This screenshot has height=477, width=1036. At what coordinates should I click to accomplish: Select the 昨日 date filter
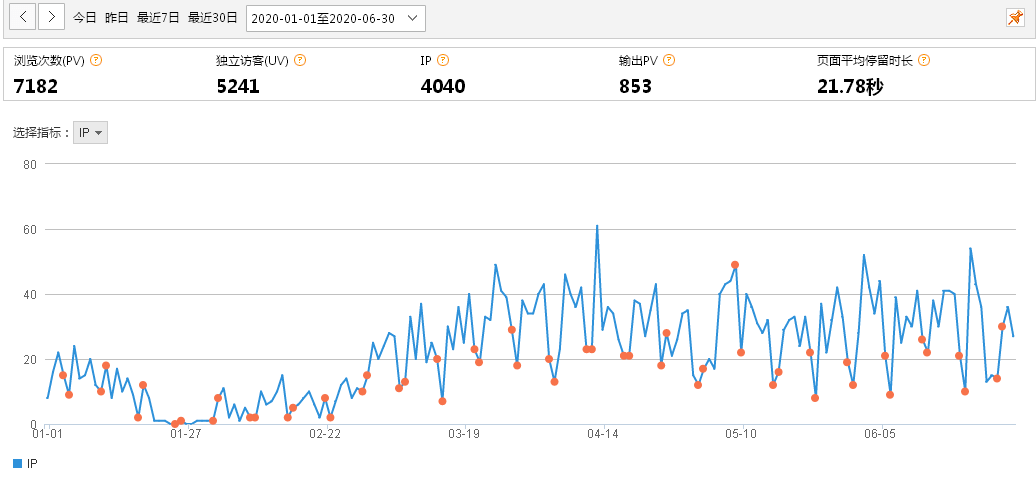117,18
